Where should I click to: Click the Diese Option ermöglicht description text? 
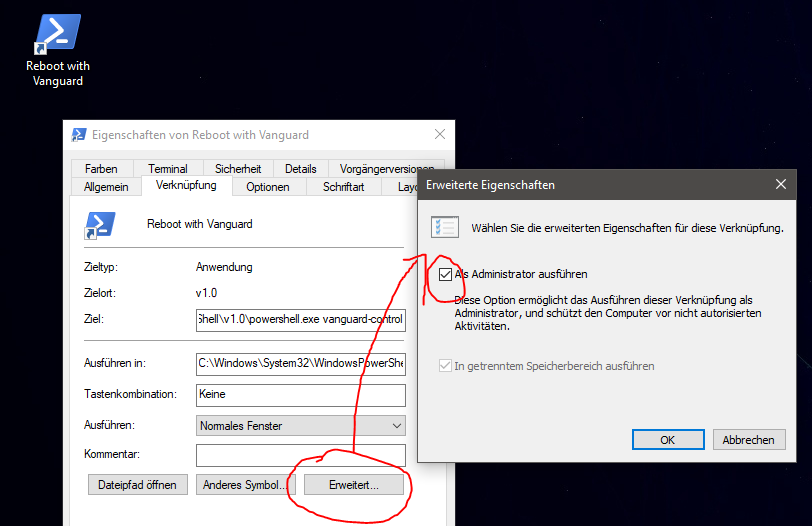click(608, 313)
